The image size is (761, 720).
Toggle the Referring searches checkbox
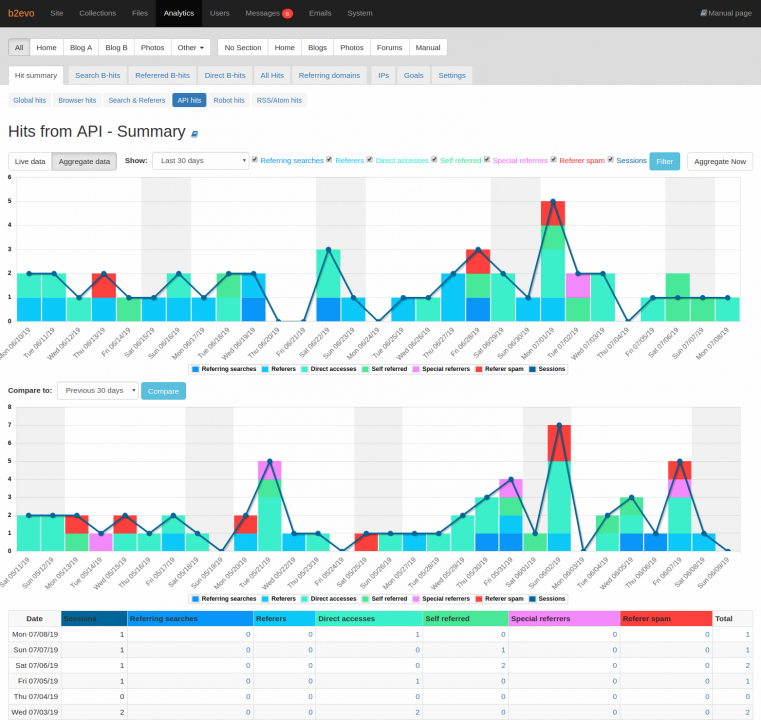click(254, 160)
